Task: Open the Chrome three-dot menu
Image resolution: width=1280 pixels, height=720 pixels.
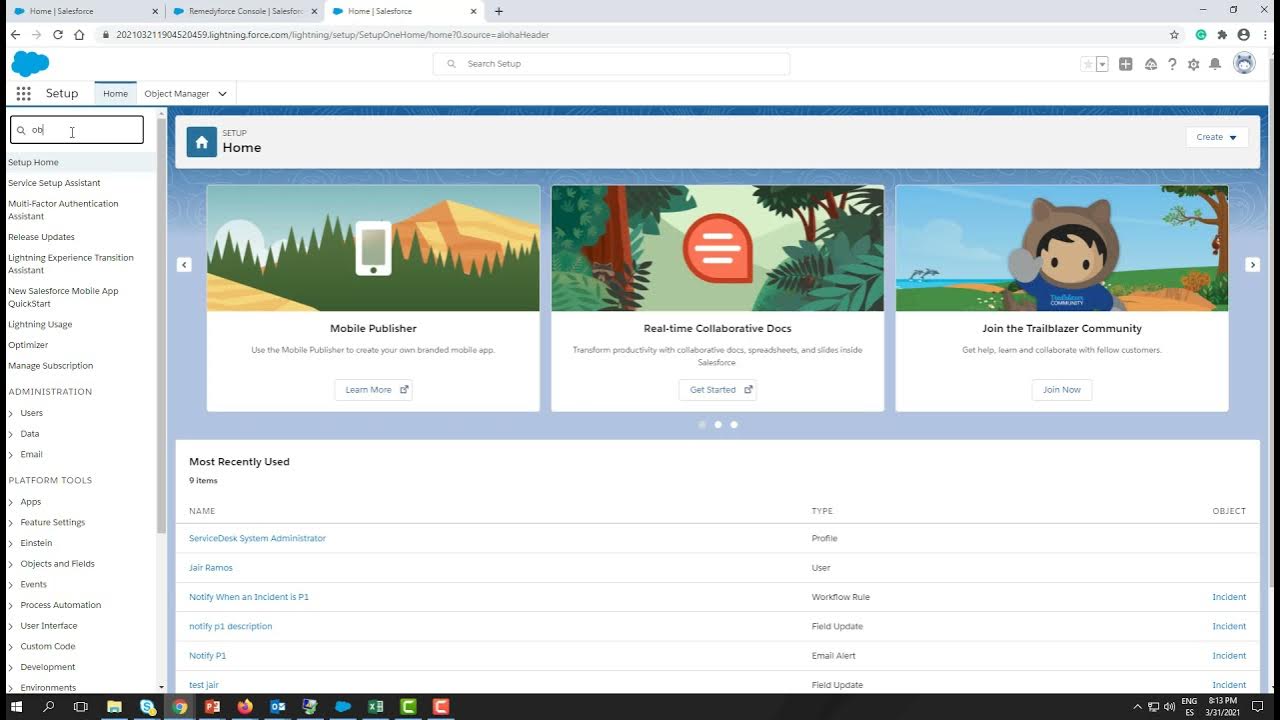Action: tap(1264, 34)
